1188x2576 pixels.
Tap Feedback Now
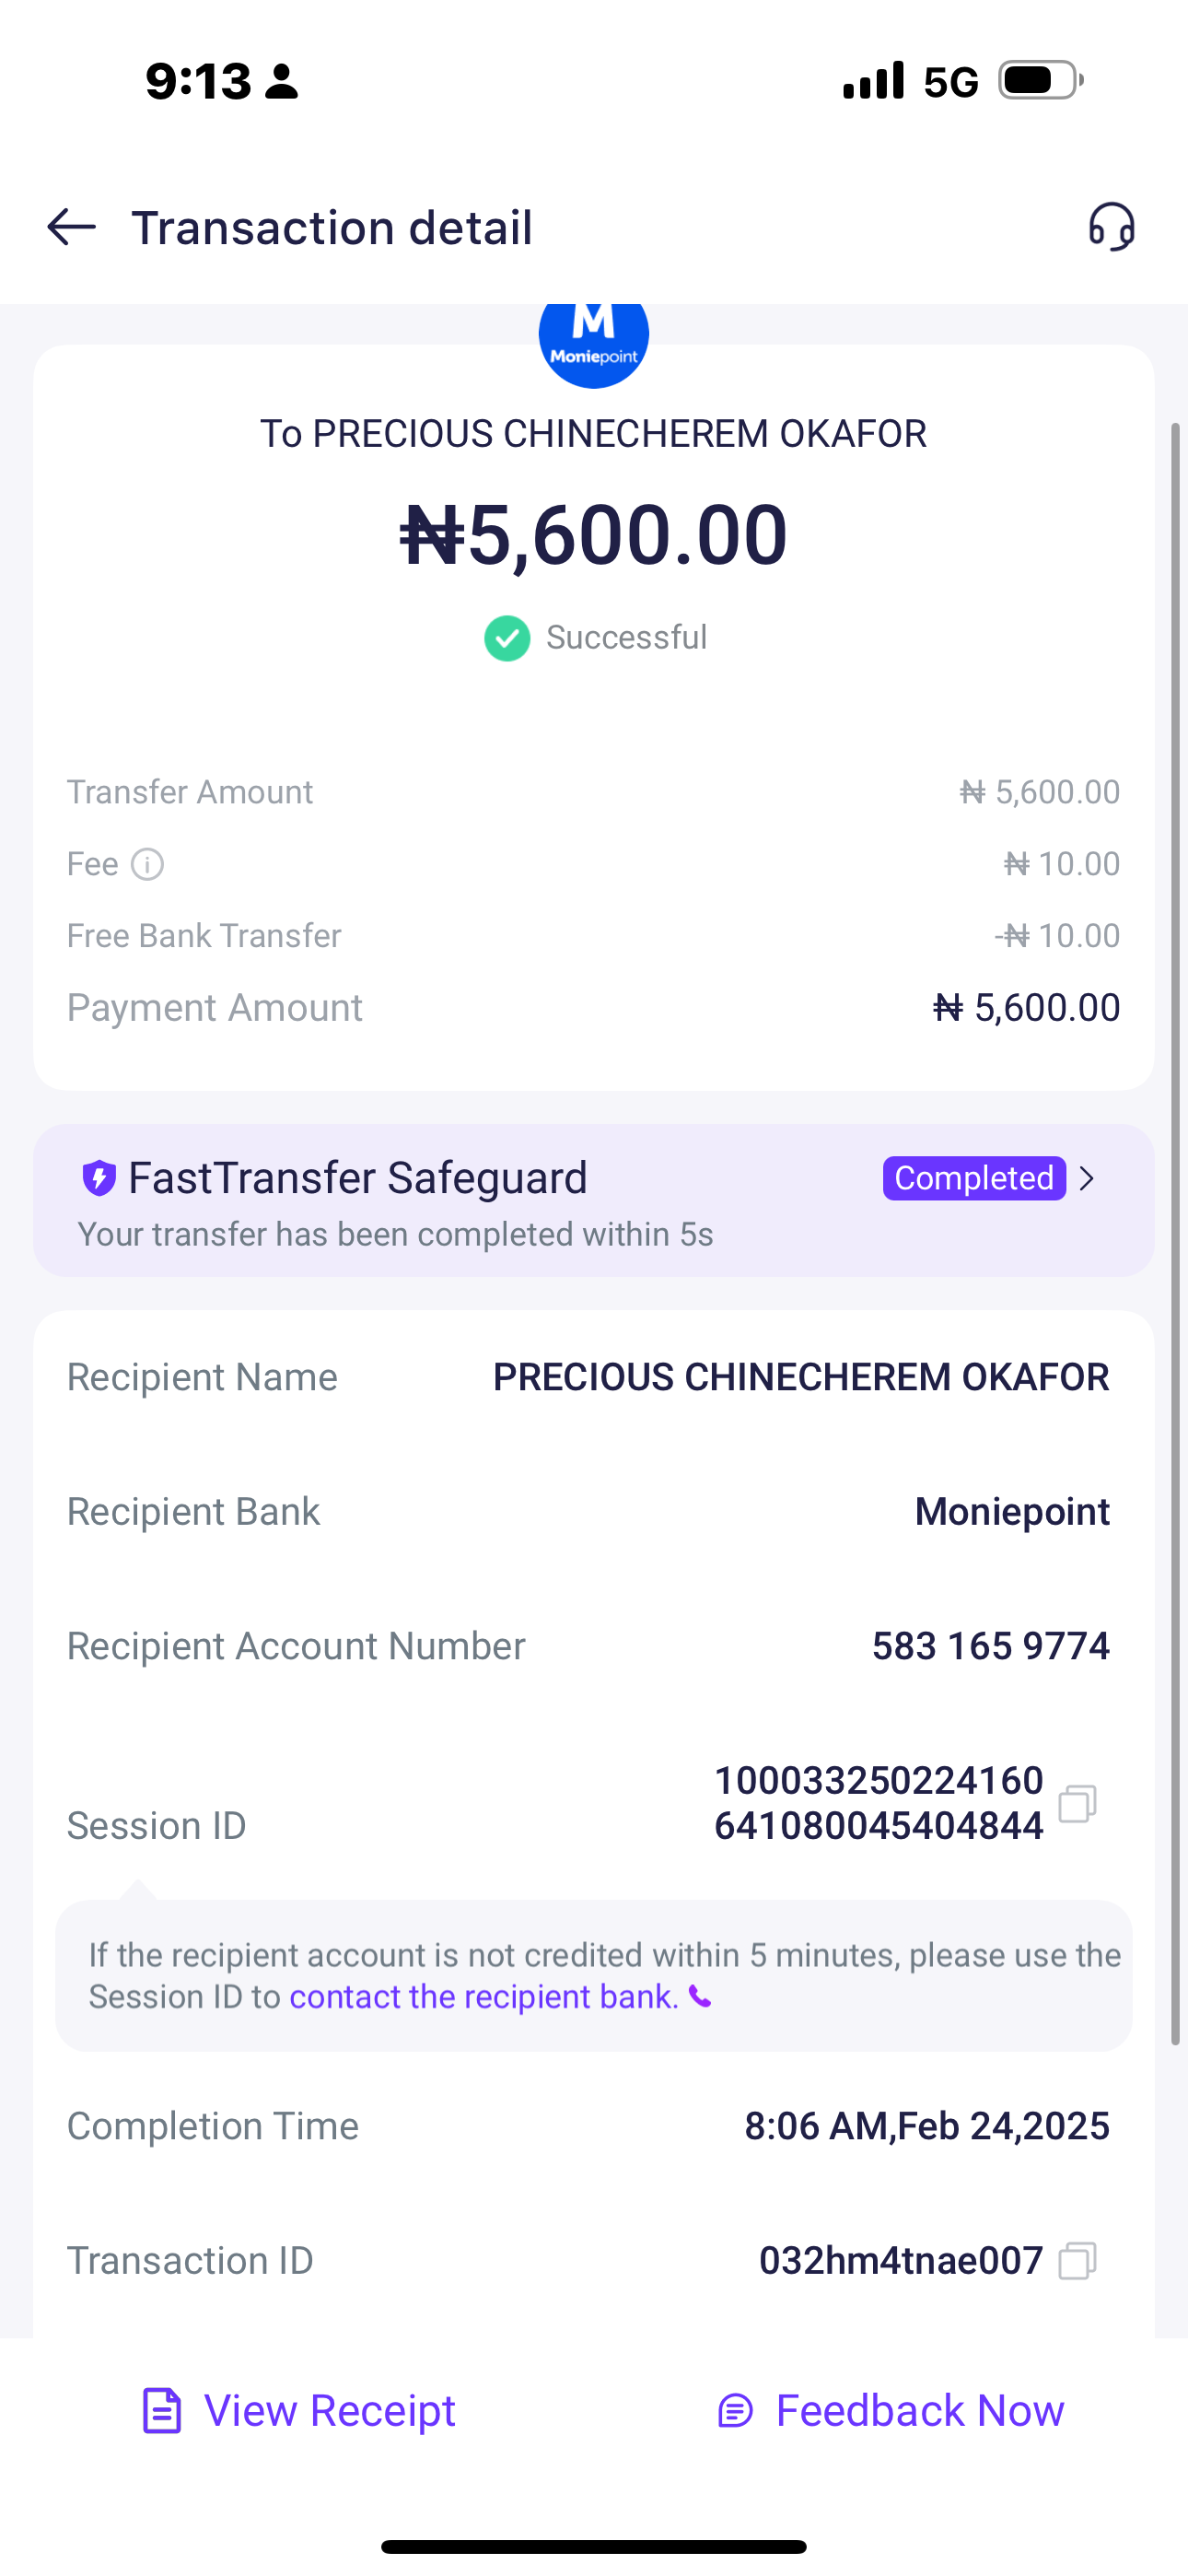tap(919, 2410)
